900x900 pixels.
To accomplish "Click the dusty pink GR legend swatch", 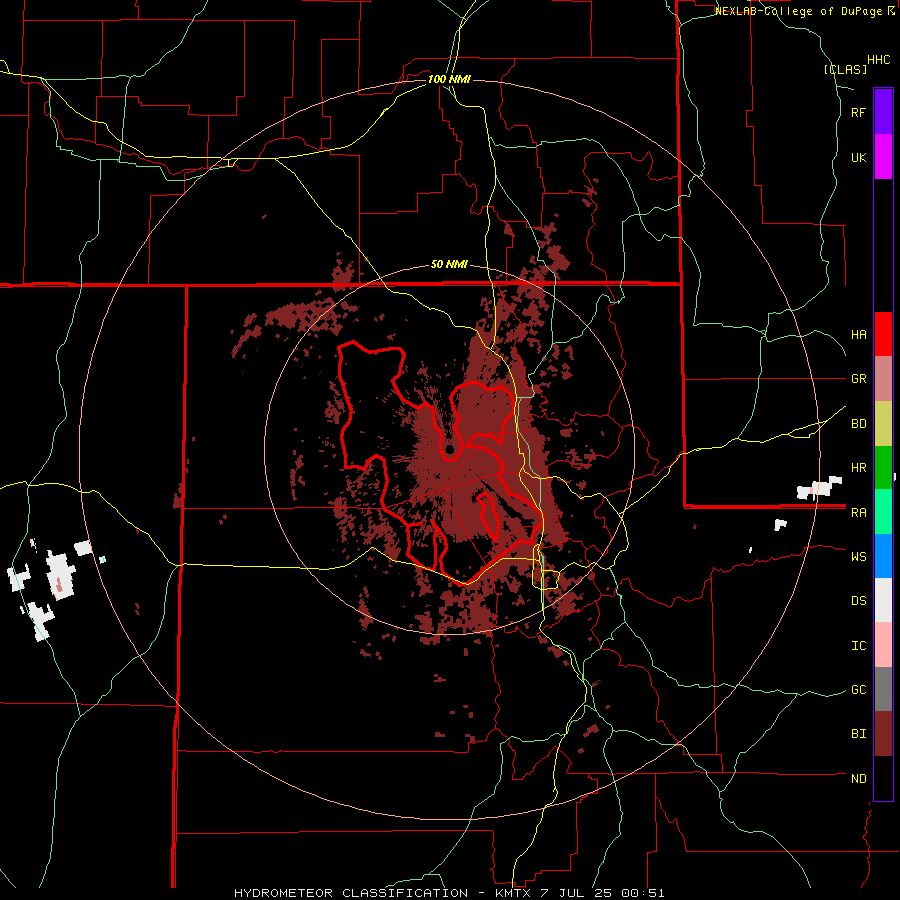I will click(883, 379).
